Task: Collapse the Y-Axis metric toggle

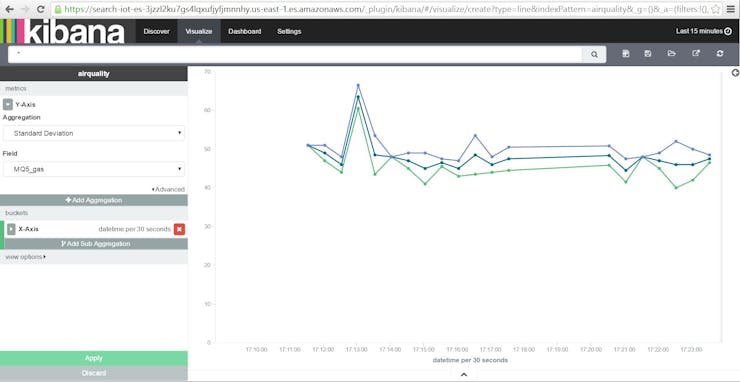Action: [x=8, y=104]
